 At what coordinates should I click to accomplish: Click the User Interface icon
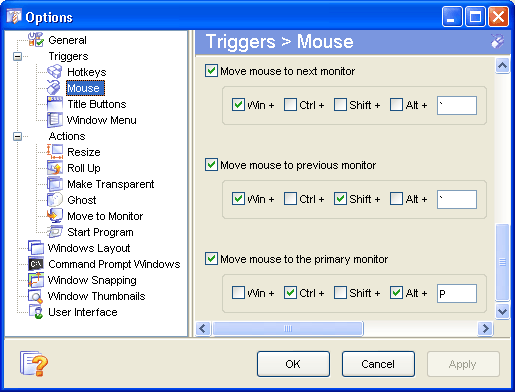36,312
